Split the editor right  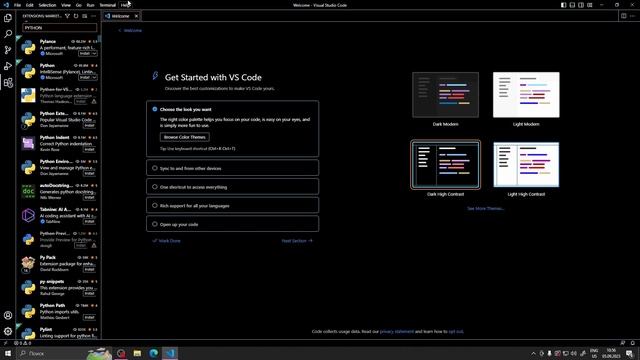tap(623, 16)
